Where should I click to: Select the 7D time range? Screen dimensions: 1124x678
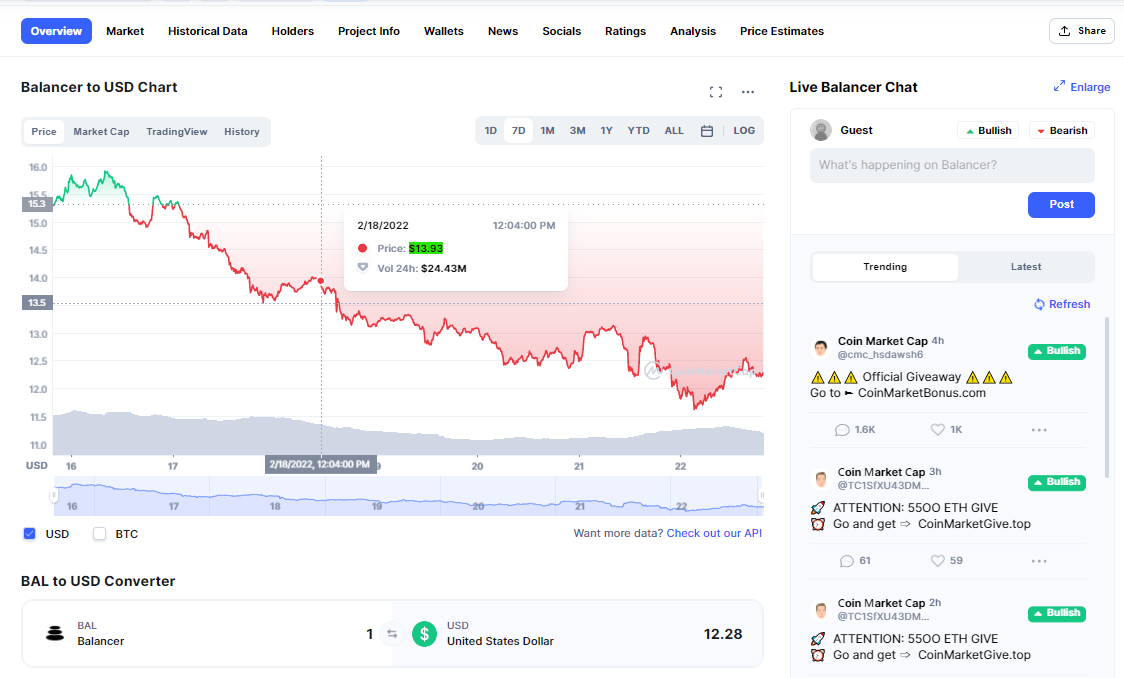click(x=518, y=130)
